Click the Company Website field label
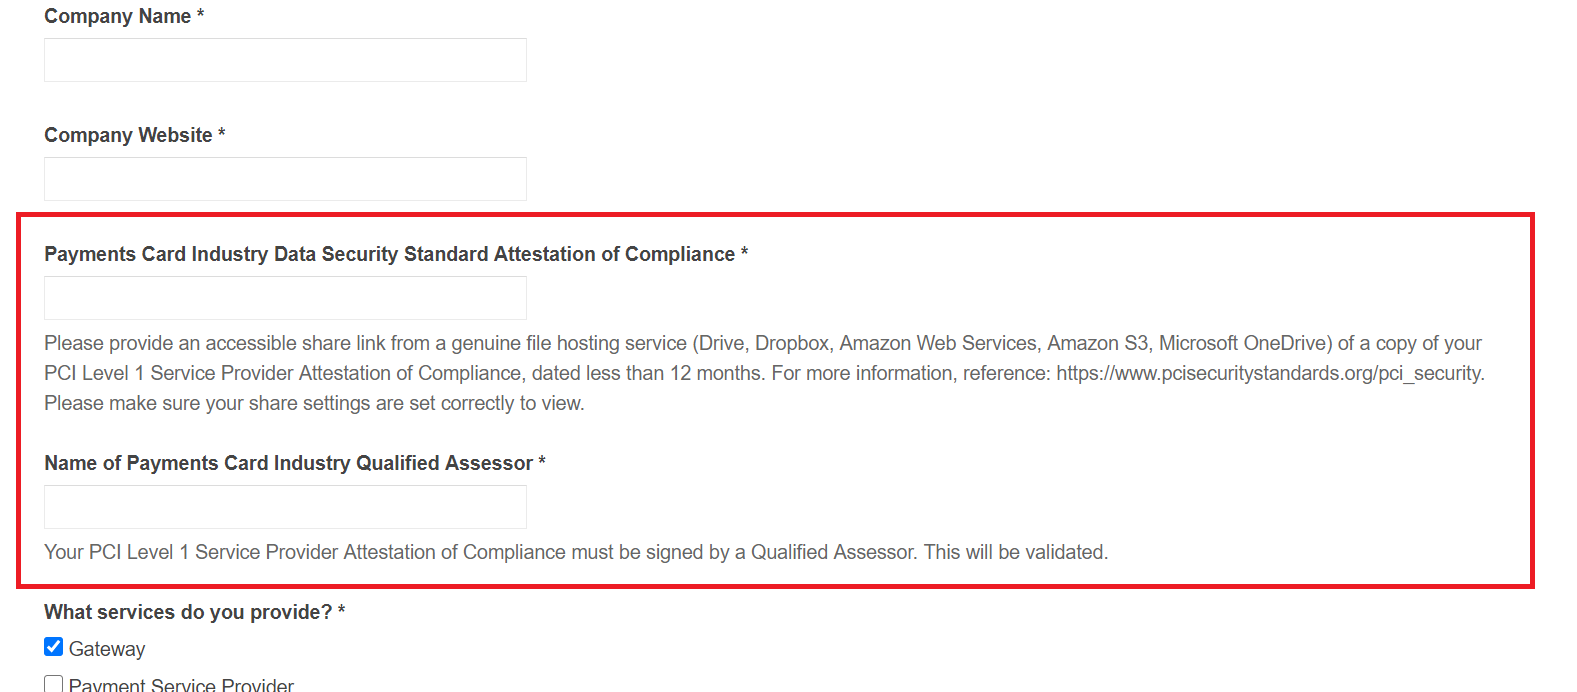The width and height of the screenshot is (1577, 692). tap(128, 135)
